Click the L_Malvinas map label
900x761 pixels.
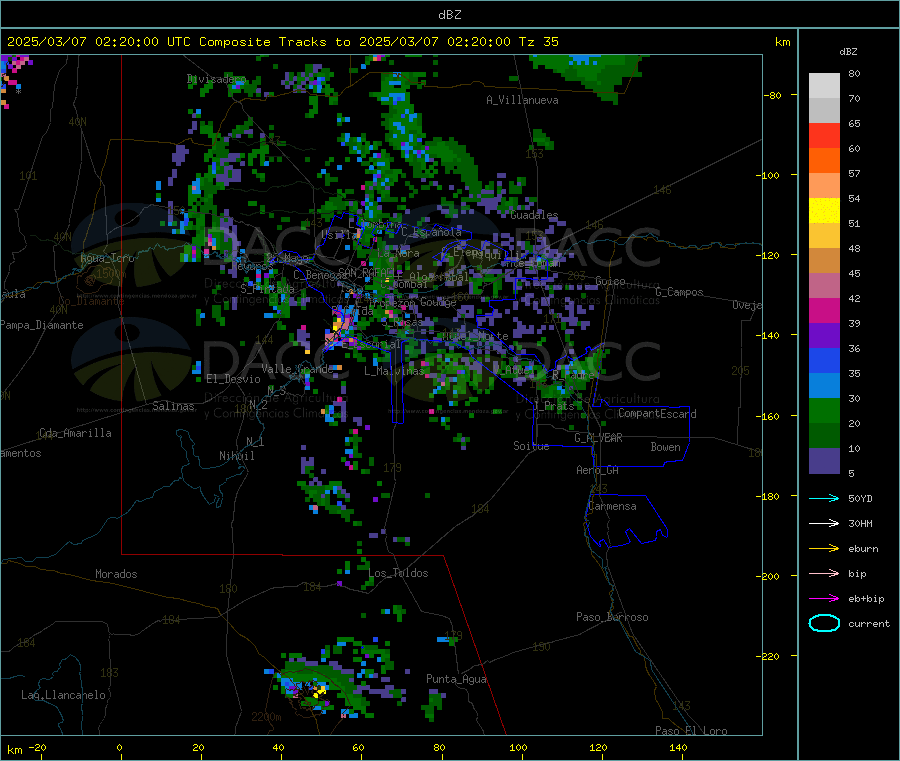[394, 371]
